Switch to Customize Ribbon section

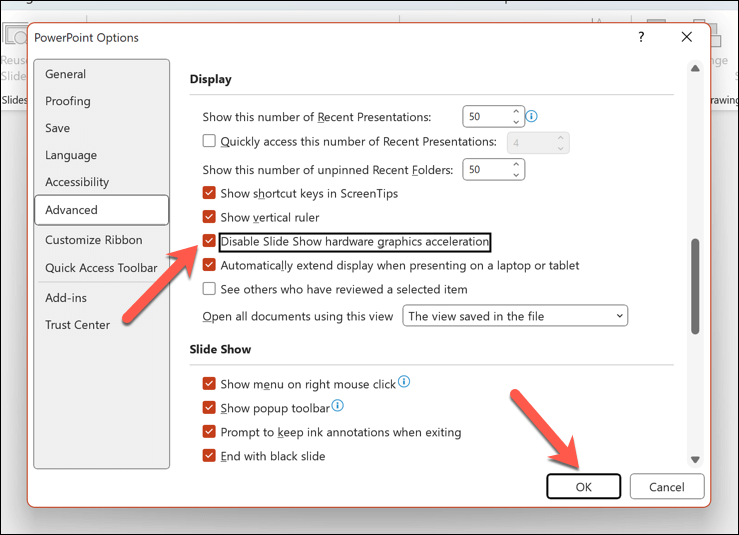point(94,240)
